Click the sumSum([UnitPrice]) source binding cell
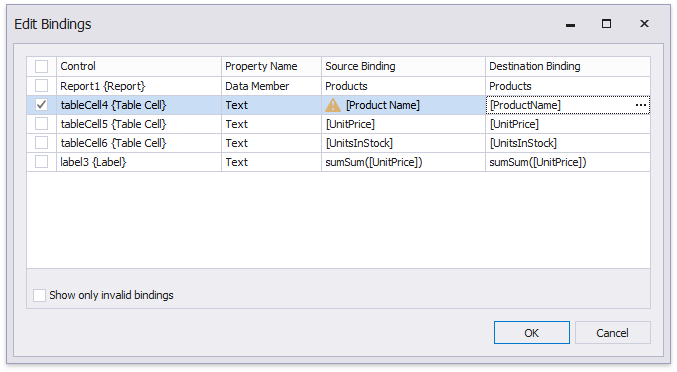 click(403, 162)
